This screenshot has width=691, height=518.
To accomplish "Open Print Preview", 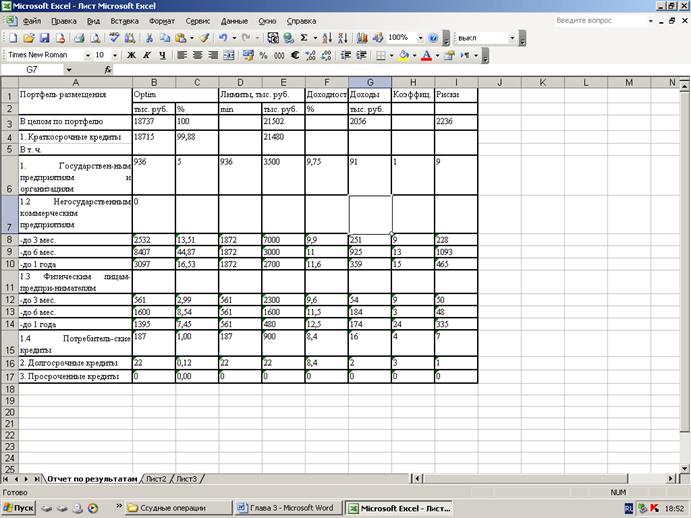I will pos(95,38).
